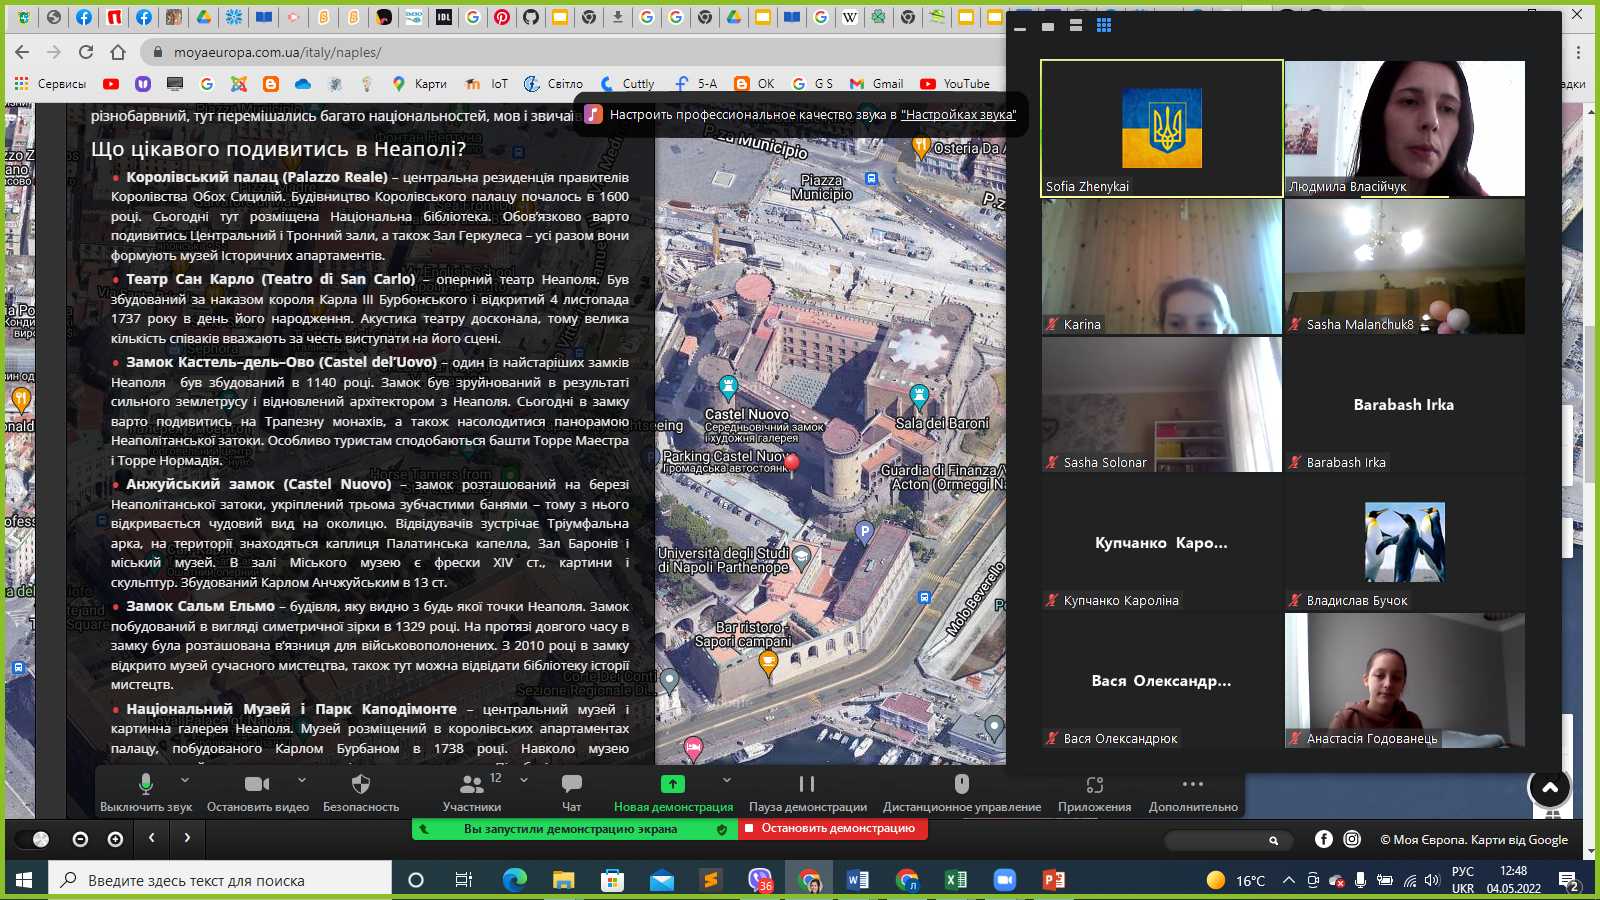The image size is (1600, 900).
Task: Switch to gallery grid view icon
Action: [1104, 26]
